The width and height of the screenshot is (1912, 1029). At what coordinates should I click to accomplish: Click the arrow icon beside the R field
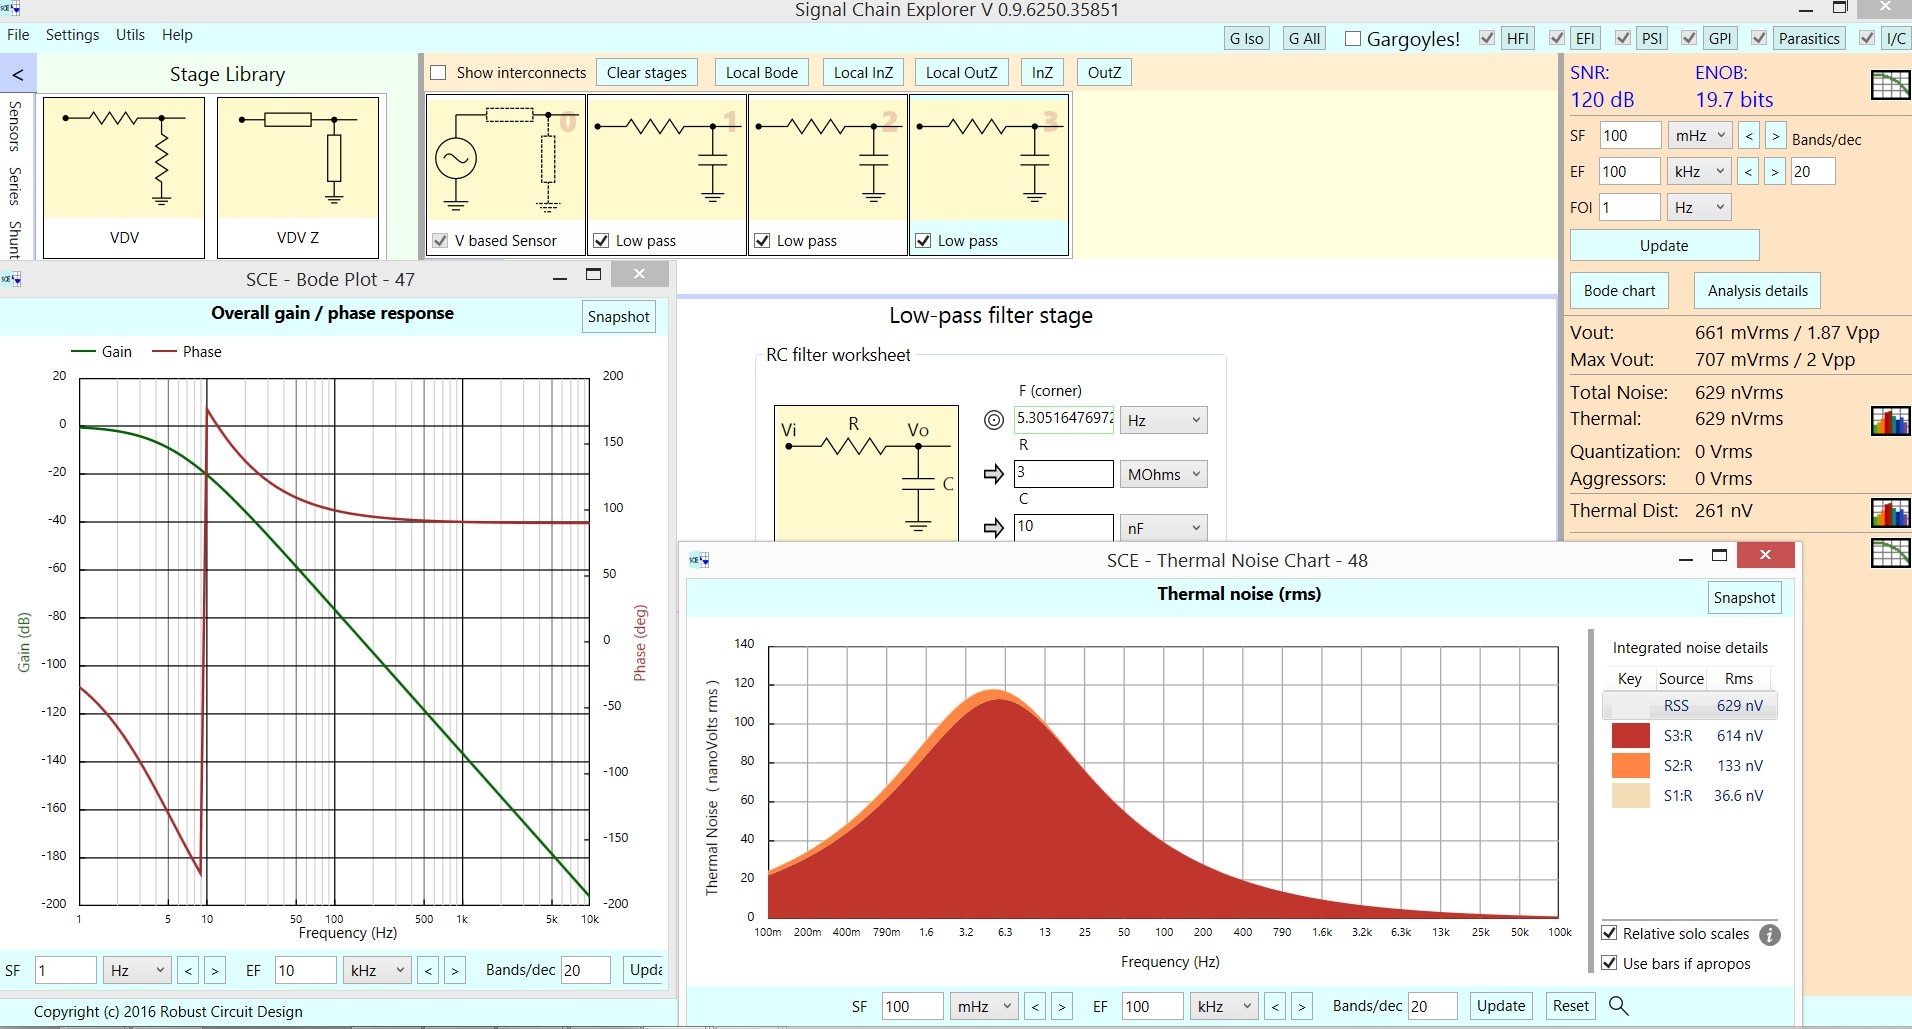(x=993, y=474)
